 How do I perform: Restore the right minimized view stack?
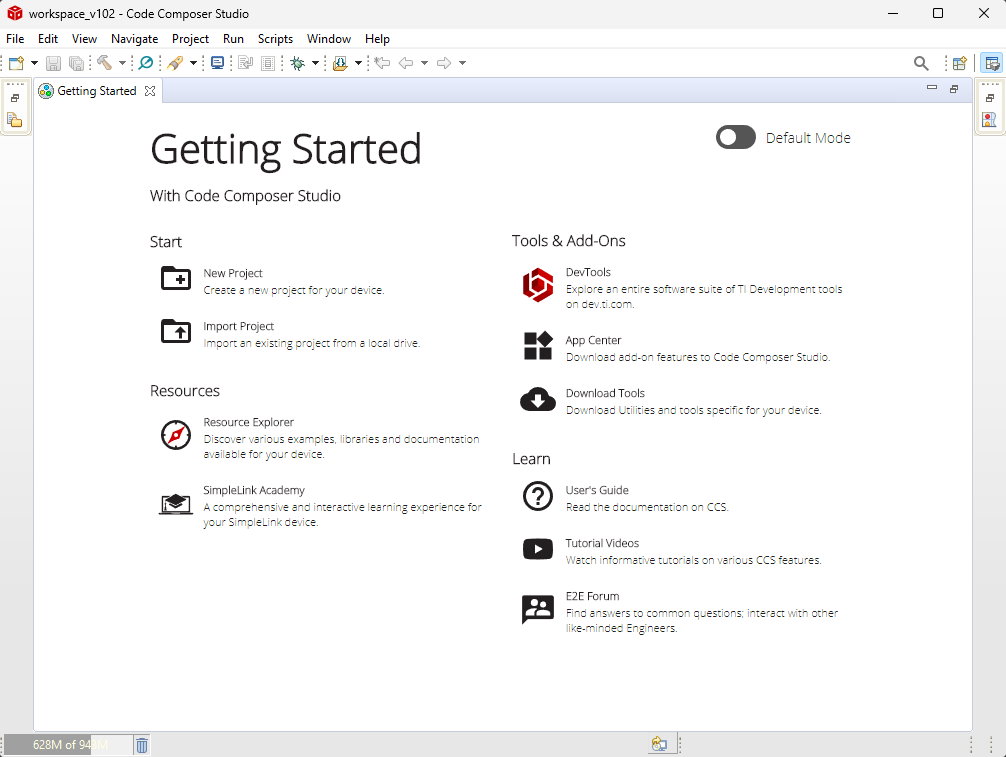coord(990,98)
